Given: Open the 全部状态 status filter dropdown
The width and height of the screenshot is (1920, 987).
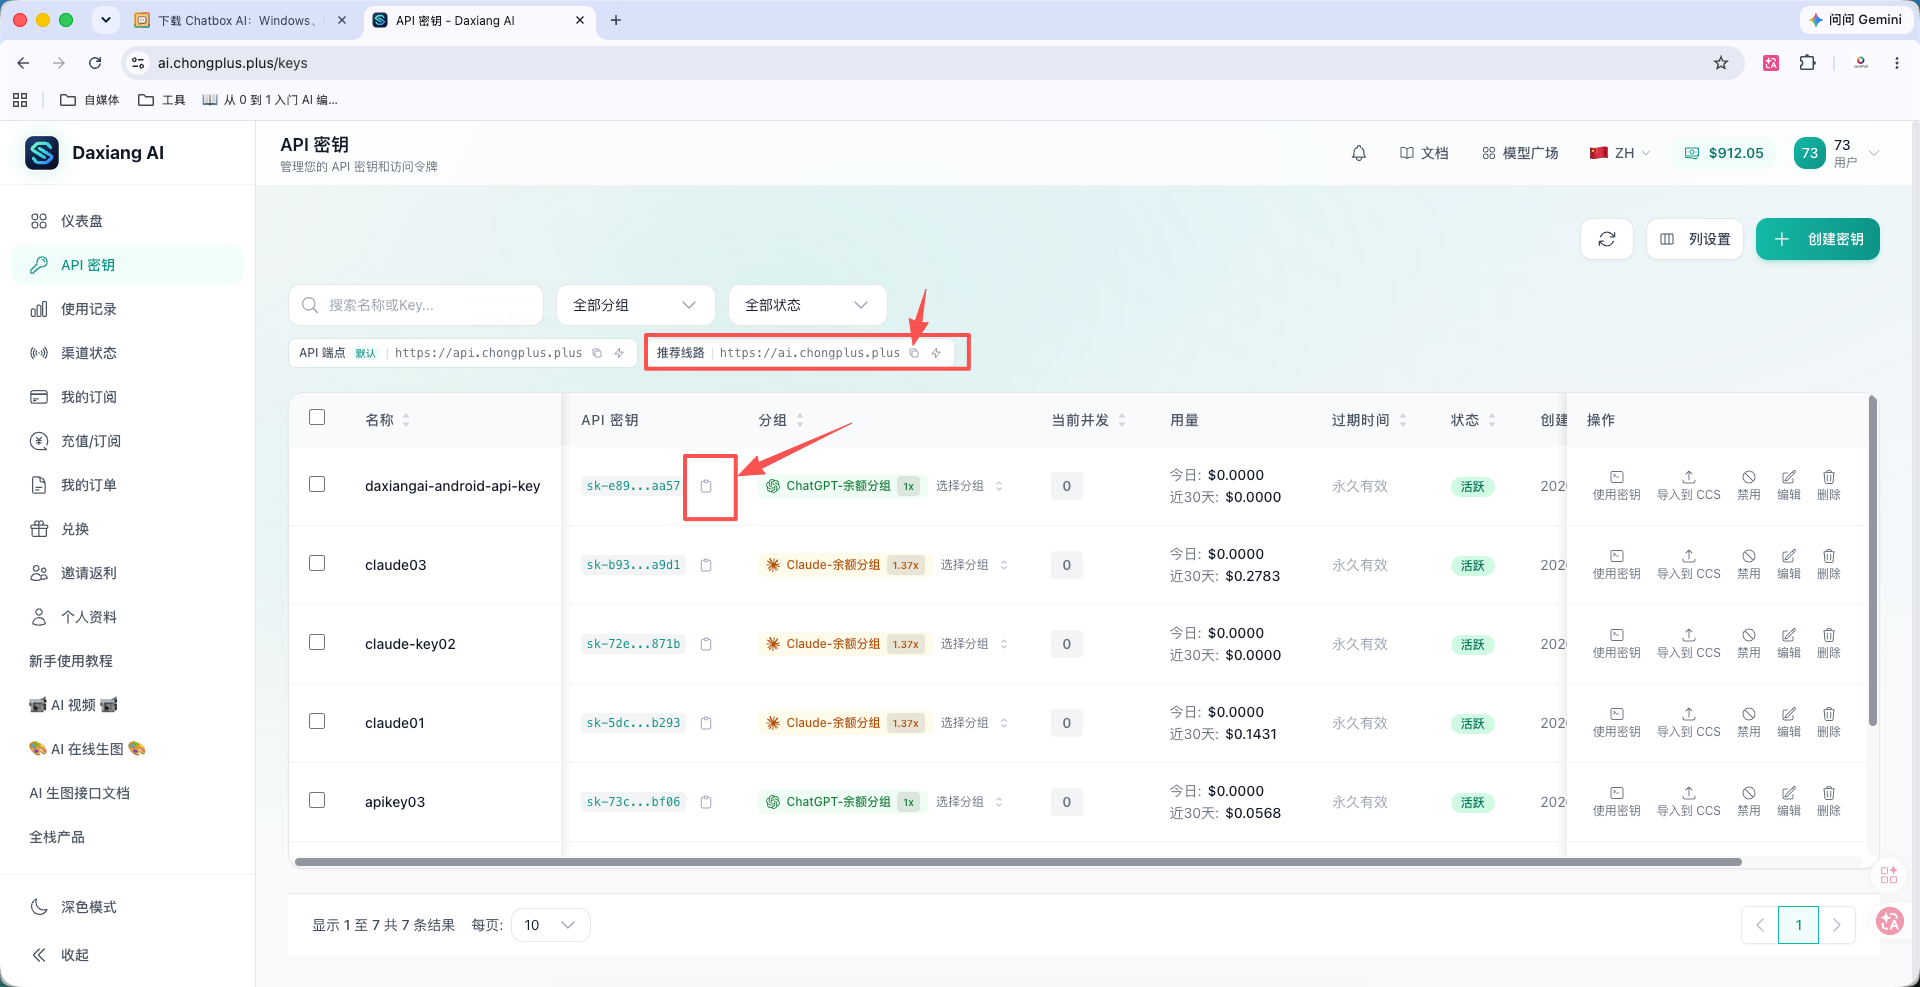Looking at the screenshot, I should point(807,305).
